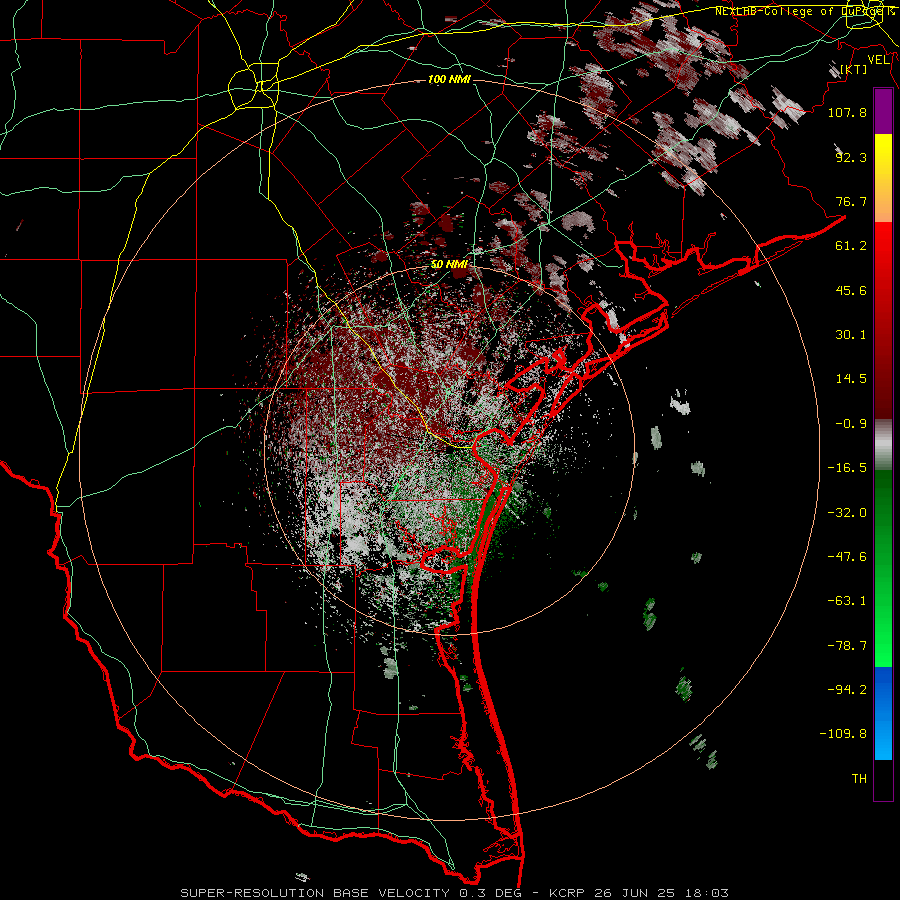Click the purple band of the color scale
Viewport: 900px width, 900px height.
click(x=883, y=111)
